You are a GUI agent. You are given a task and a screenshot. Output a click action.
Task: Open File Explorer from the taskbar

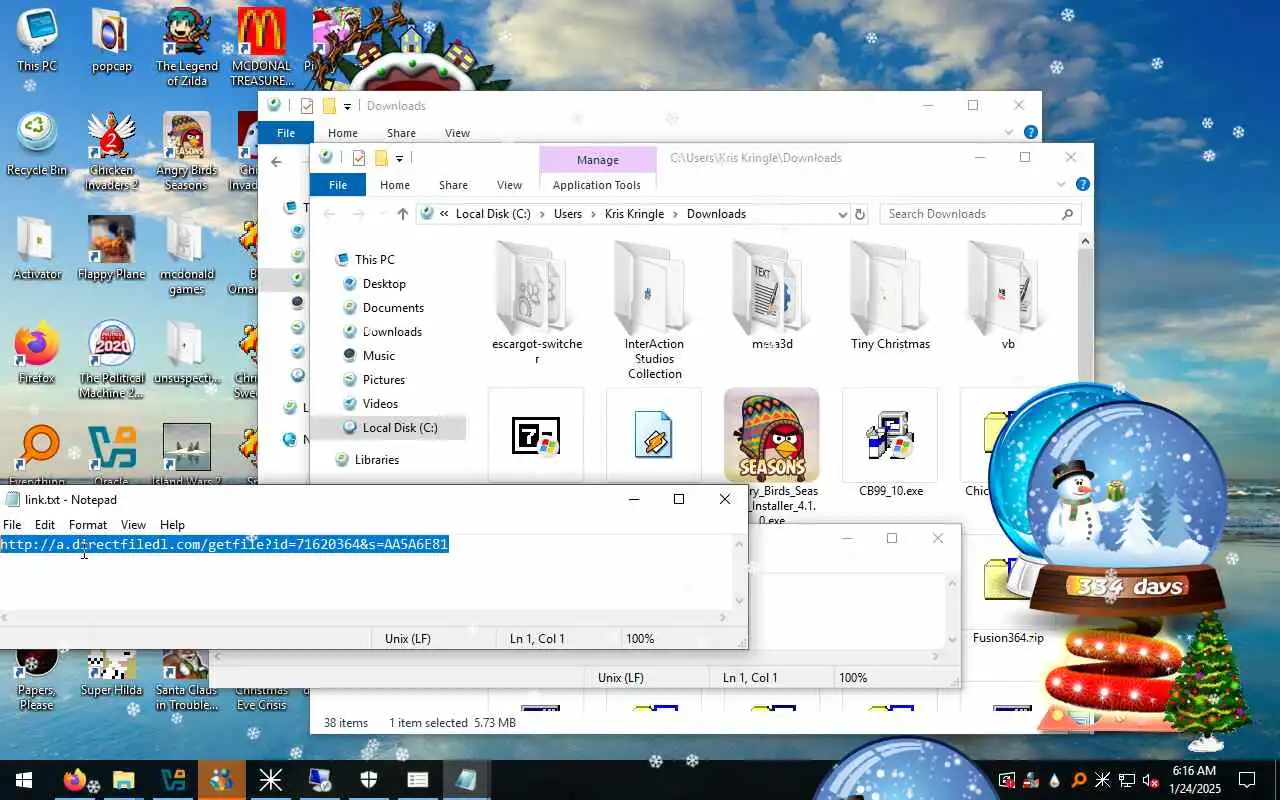tap(123, 780)
